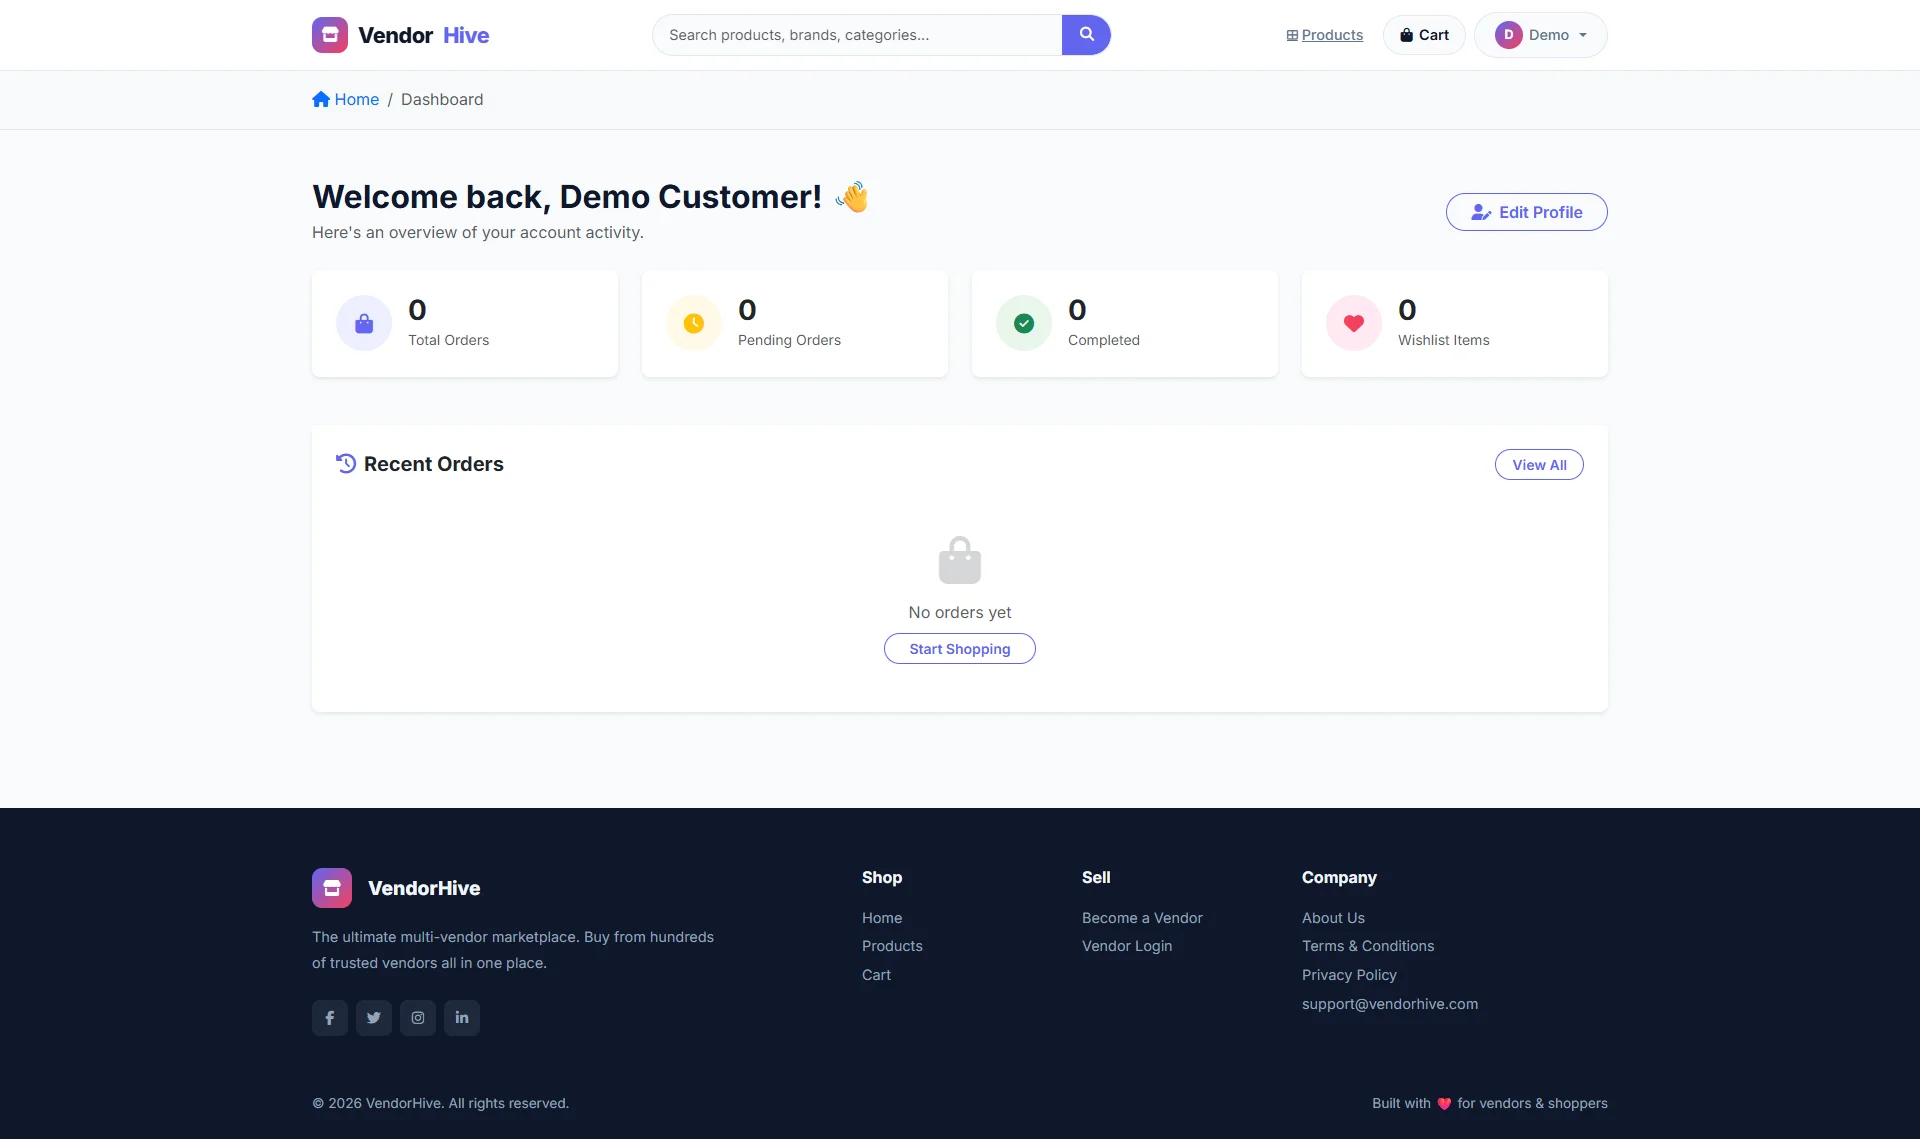Open the Cart button in header
Viewport: 1920px width, 1139px height.
1424,35
